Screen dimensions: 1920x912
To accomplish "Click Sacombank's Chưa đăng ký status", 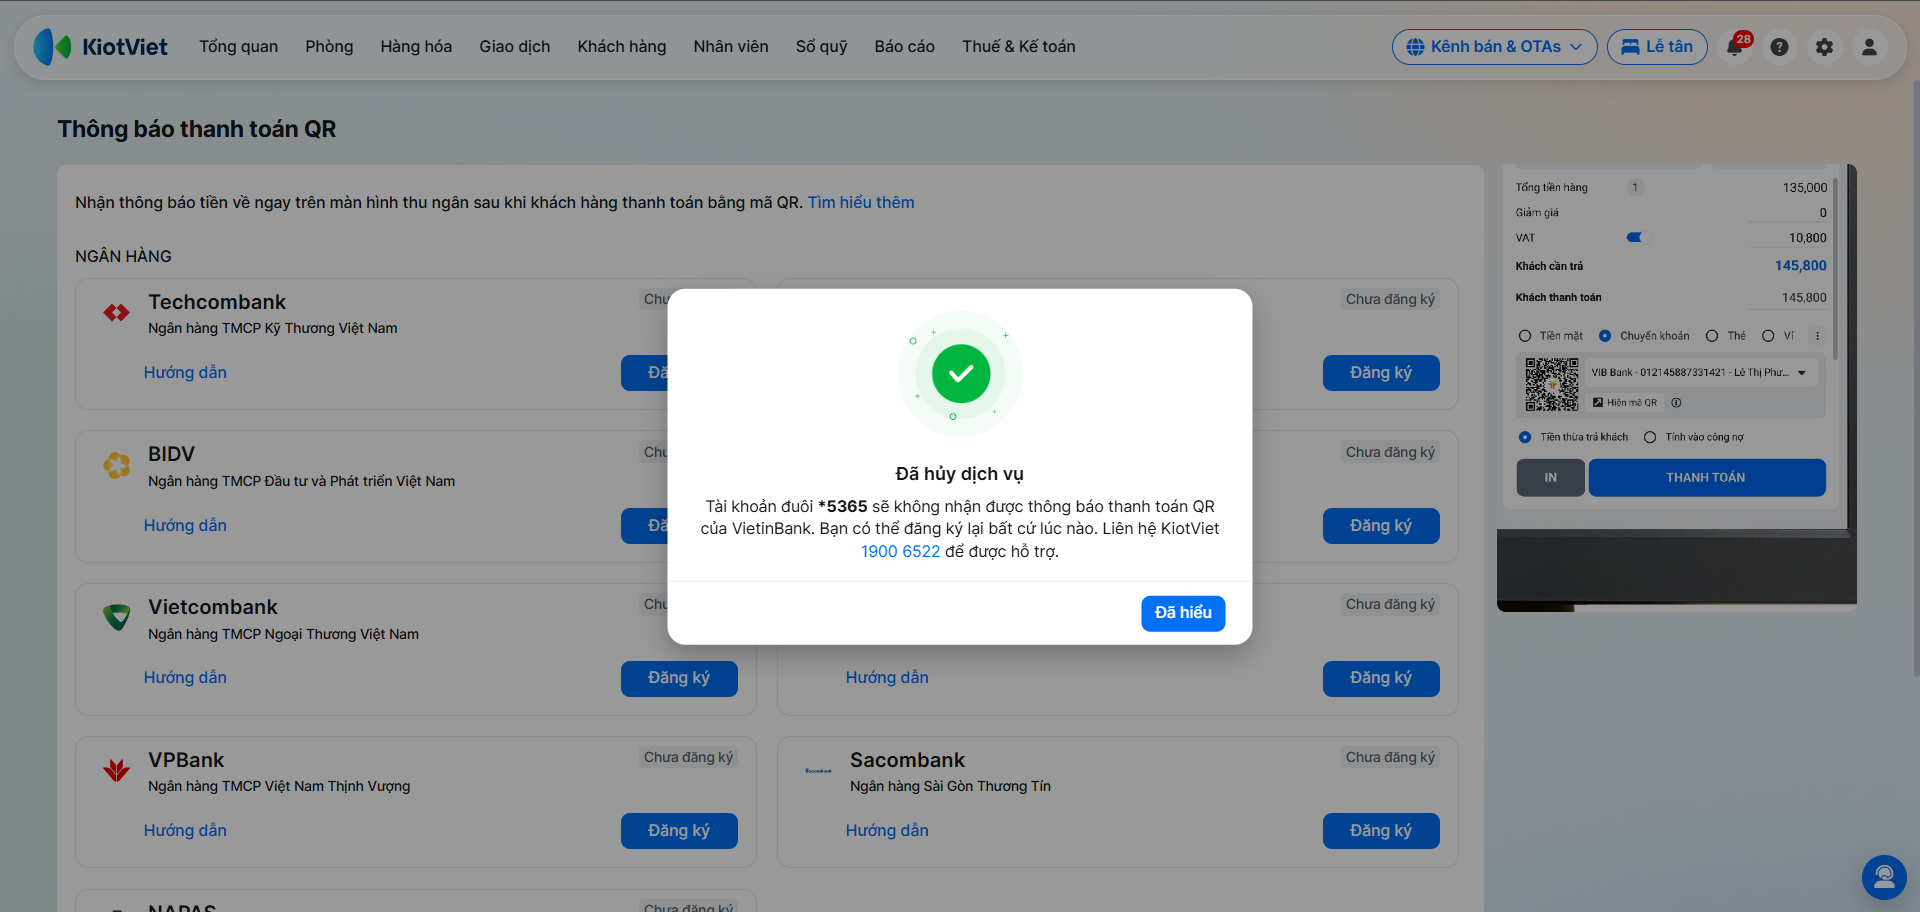I will [1390, 758].
